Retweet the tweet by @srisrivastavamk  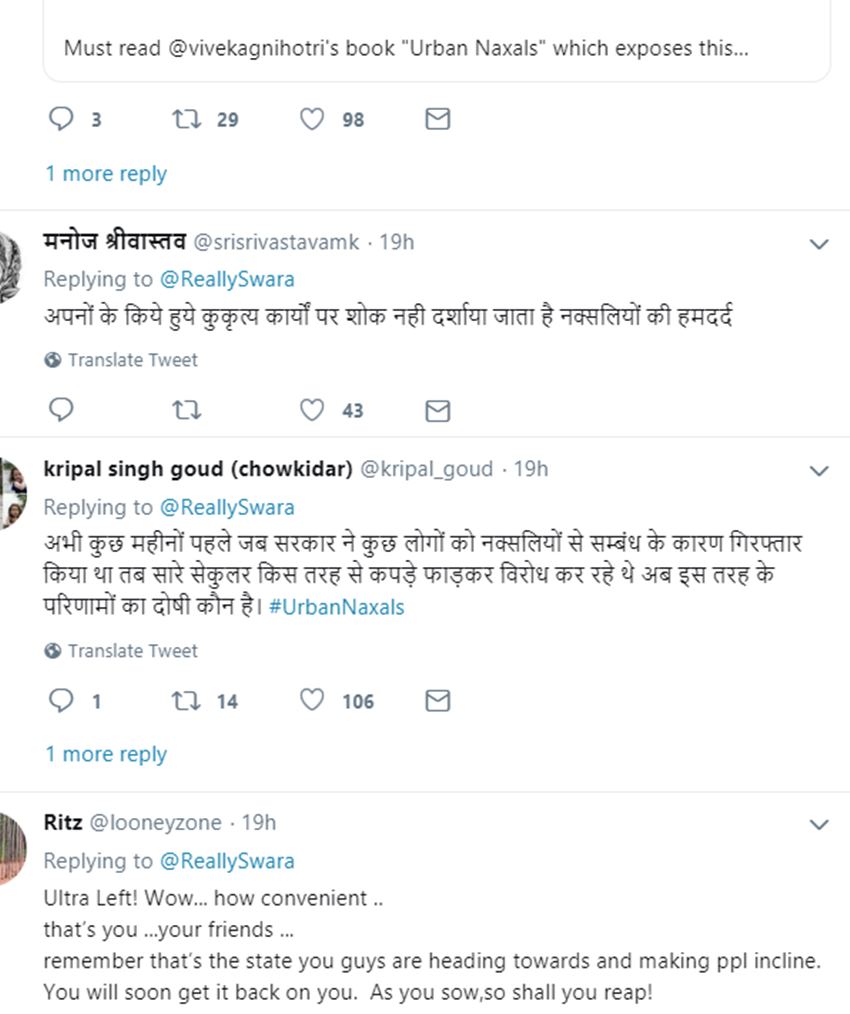pos(185,410)
